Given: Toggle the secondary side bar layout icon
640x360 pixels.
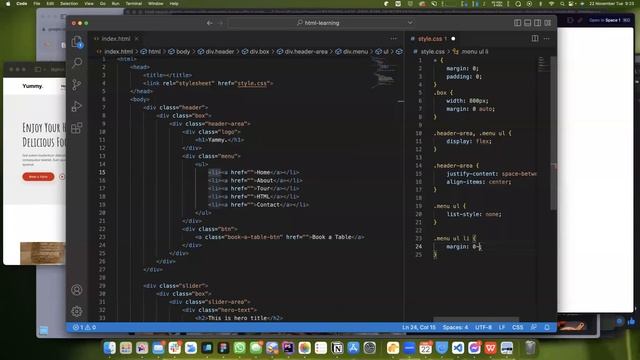Looking at the screenshot, I should (538, 23).
